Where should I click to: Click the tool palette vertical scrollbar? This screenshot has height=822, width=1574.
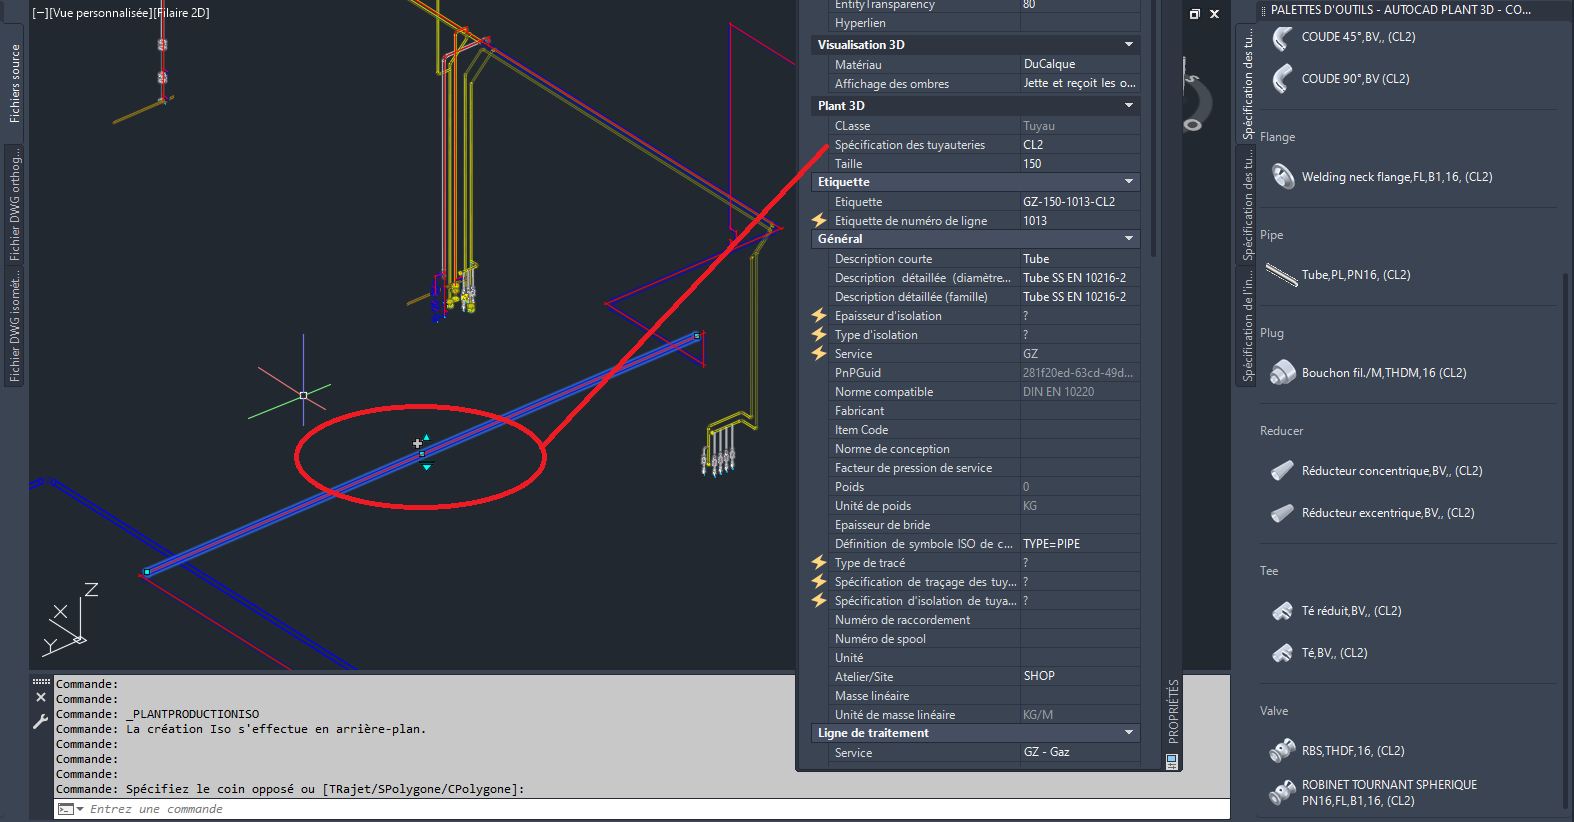tap(1566, 540)
